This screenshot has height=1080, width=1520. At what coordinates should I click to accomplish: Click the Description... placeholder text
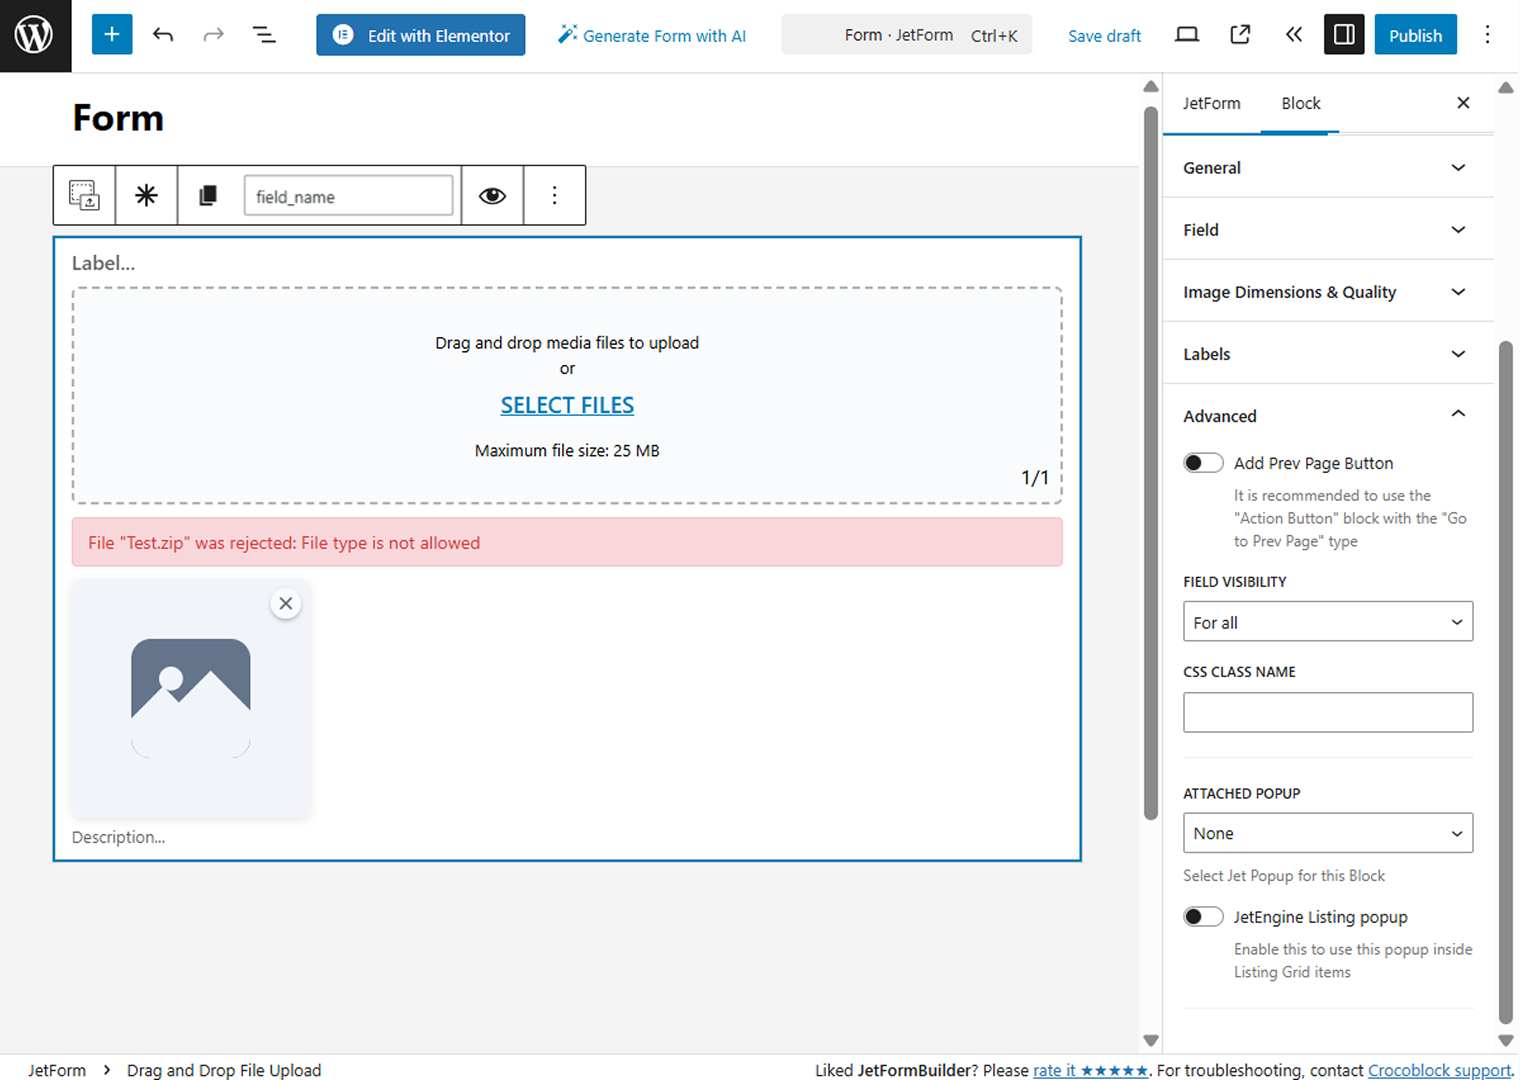click(x=118, y=837)
